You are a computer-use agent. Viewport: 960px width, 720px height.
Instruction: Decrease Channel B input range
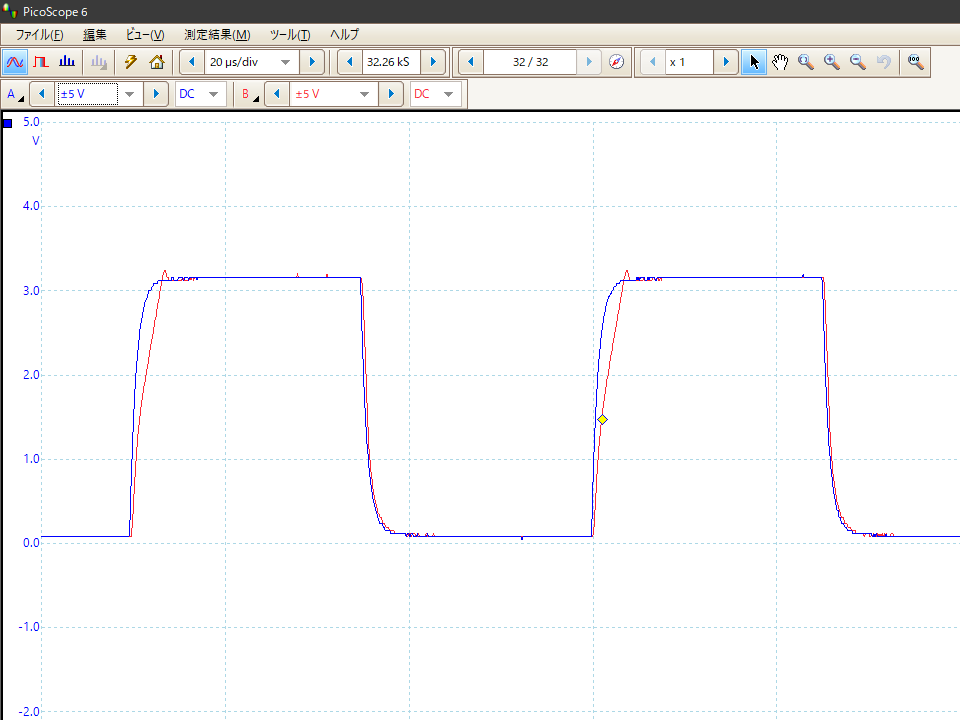[277, 94]
